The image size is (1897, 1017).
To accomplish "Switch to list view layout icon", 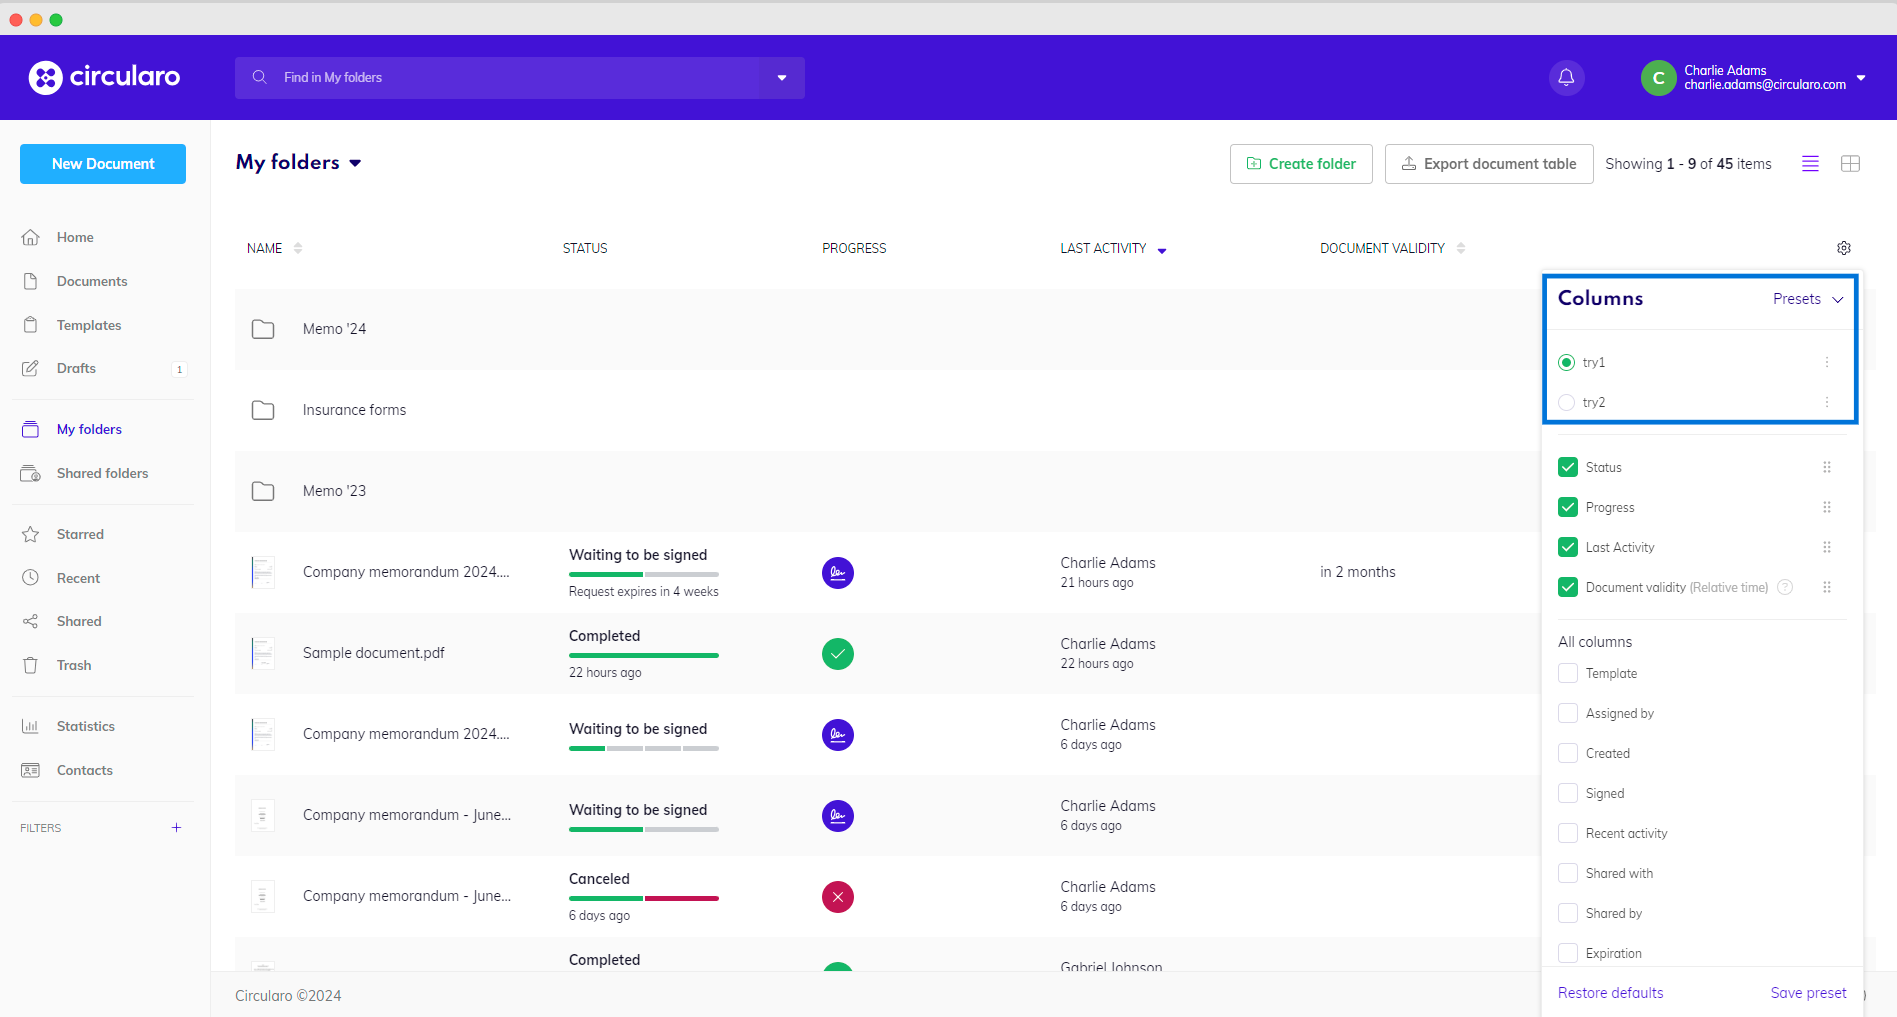I will 1810,164.
